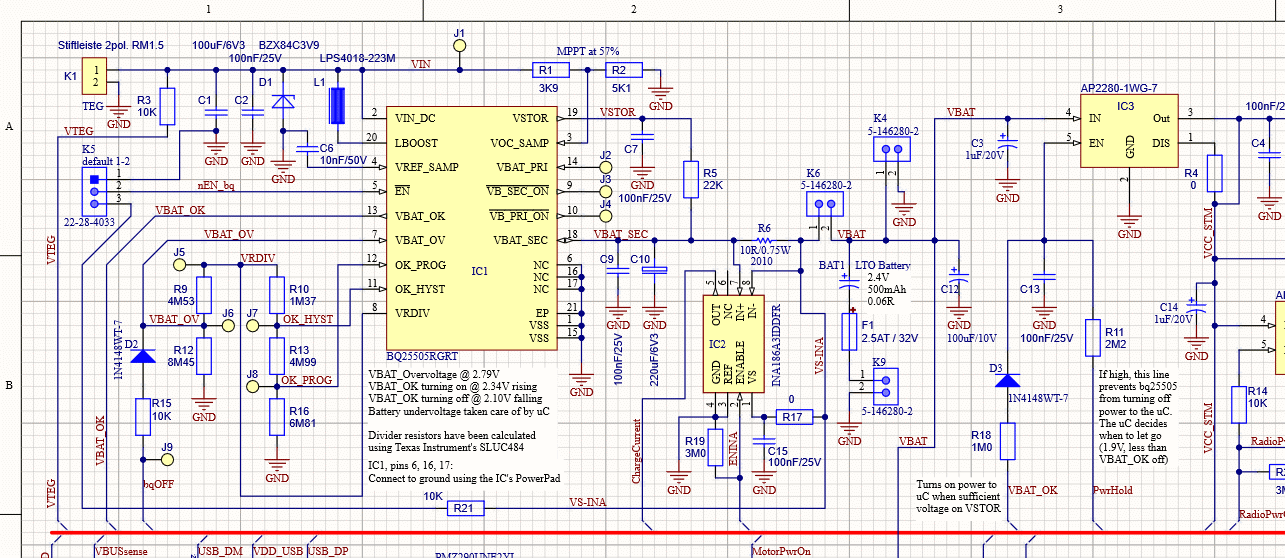Select diode D3 symbol

point(1009,379)
